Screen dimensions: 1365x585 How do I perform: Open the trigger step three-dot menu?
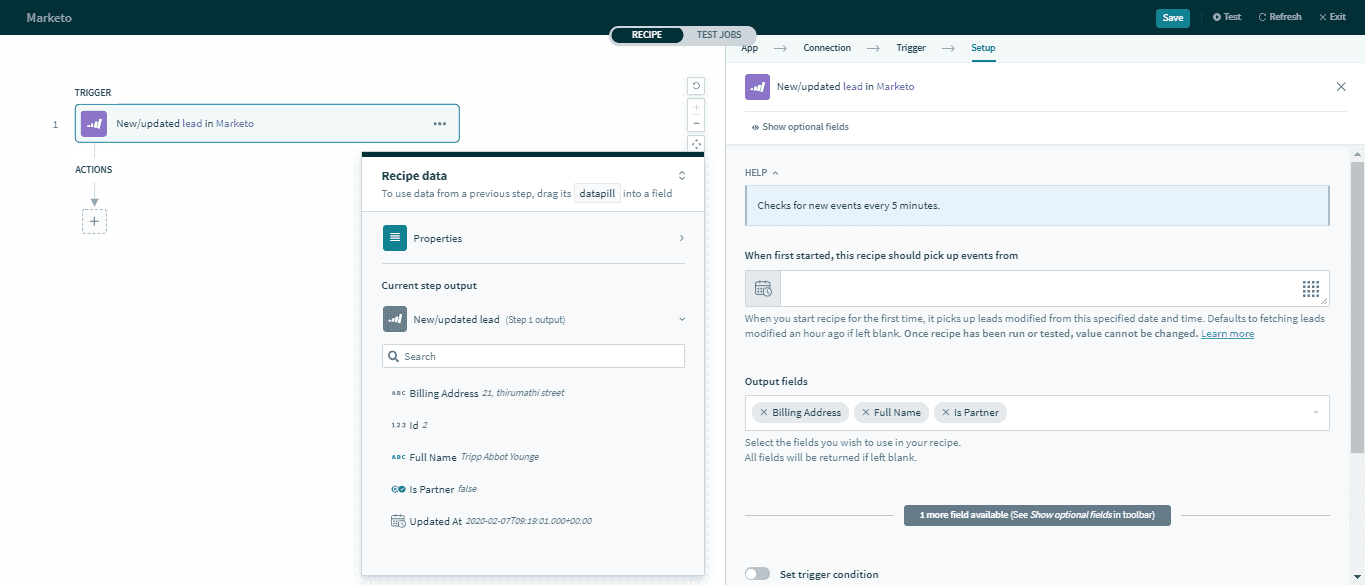click(439, 124)
